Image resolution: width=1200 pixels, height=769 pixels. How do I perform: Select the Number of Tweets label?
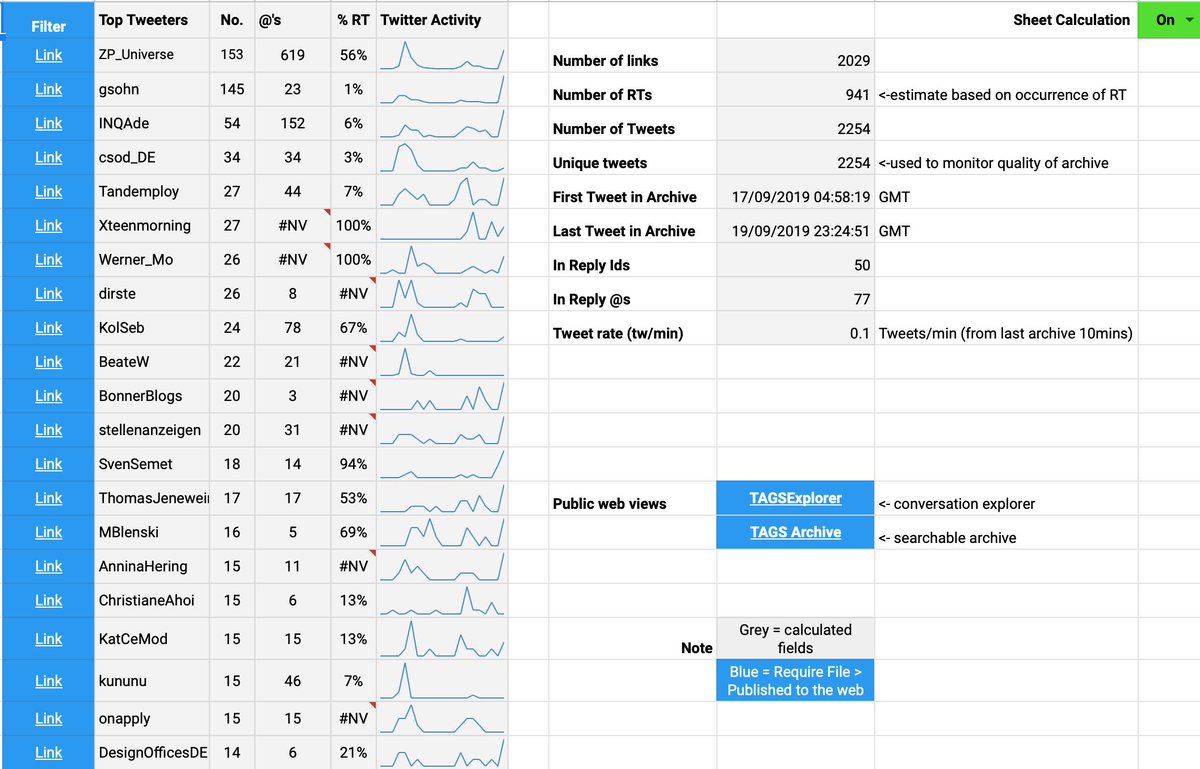pyautogui.click(x=613, y=128)
